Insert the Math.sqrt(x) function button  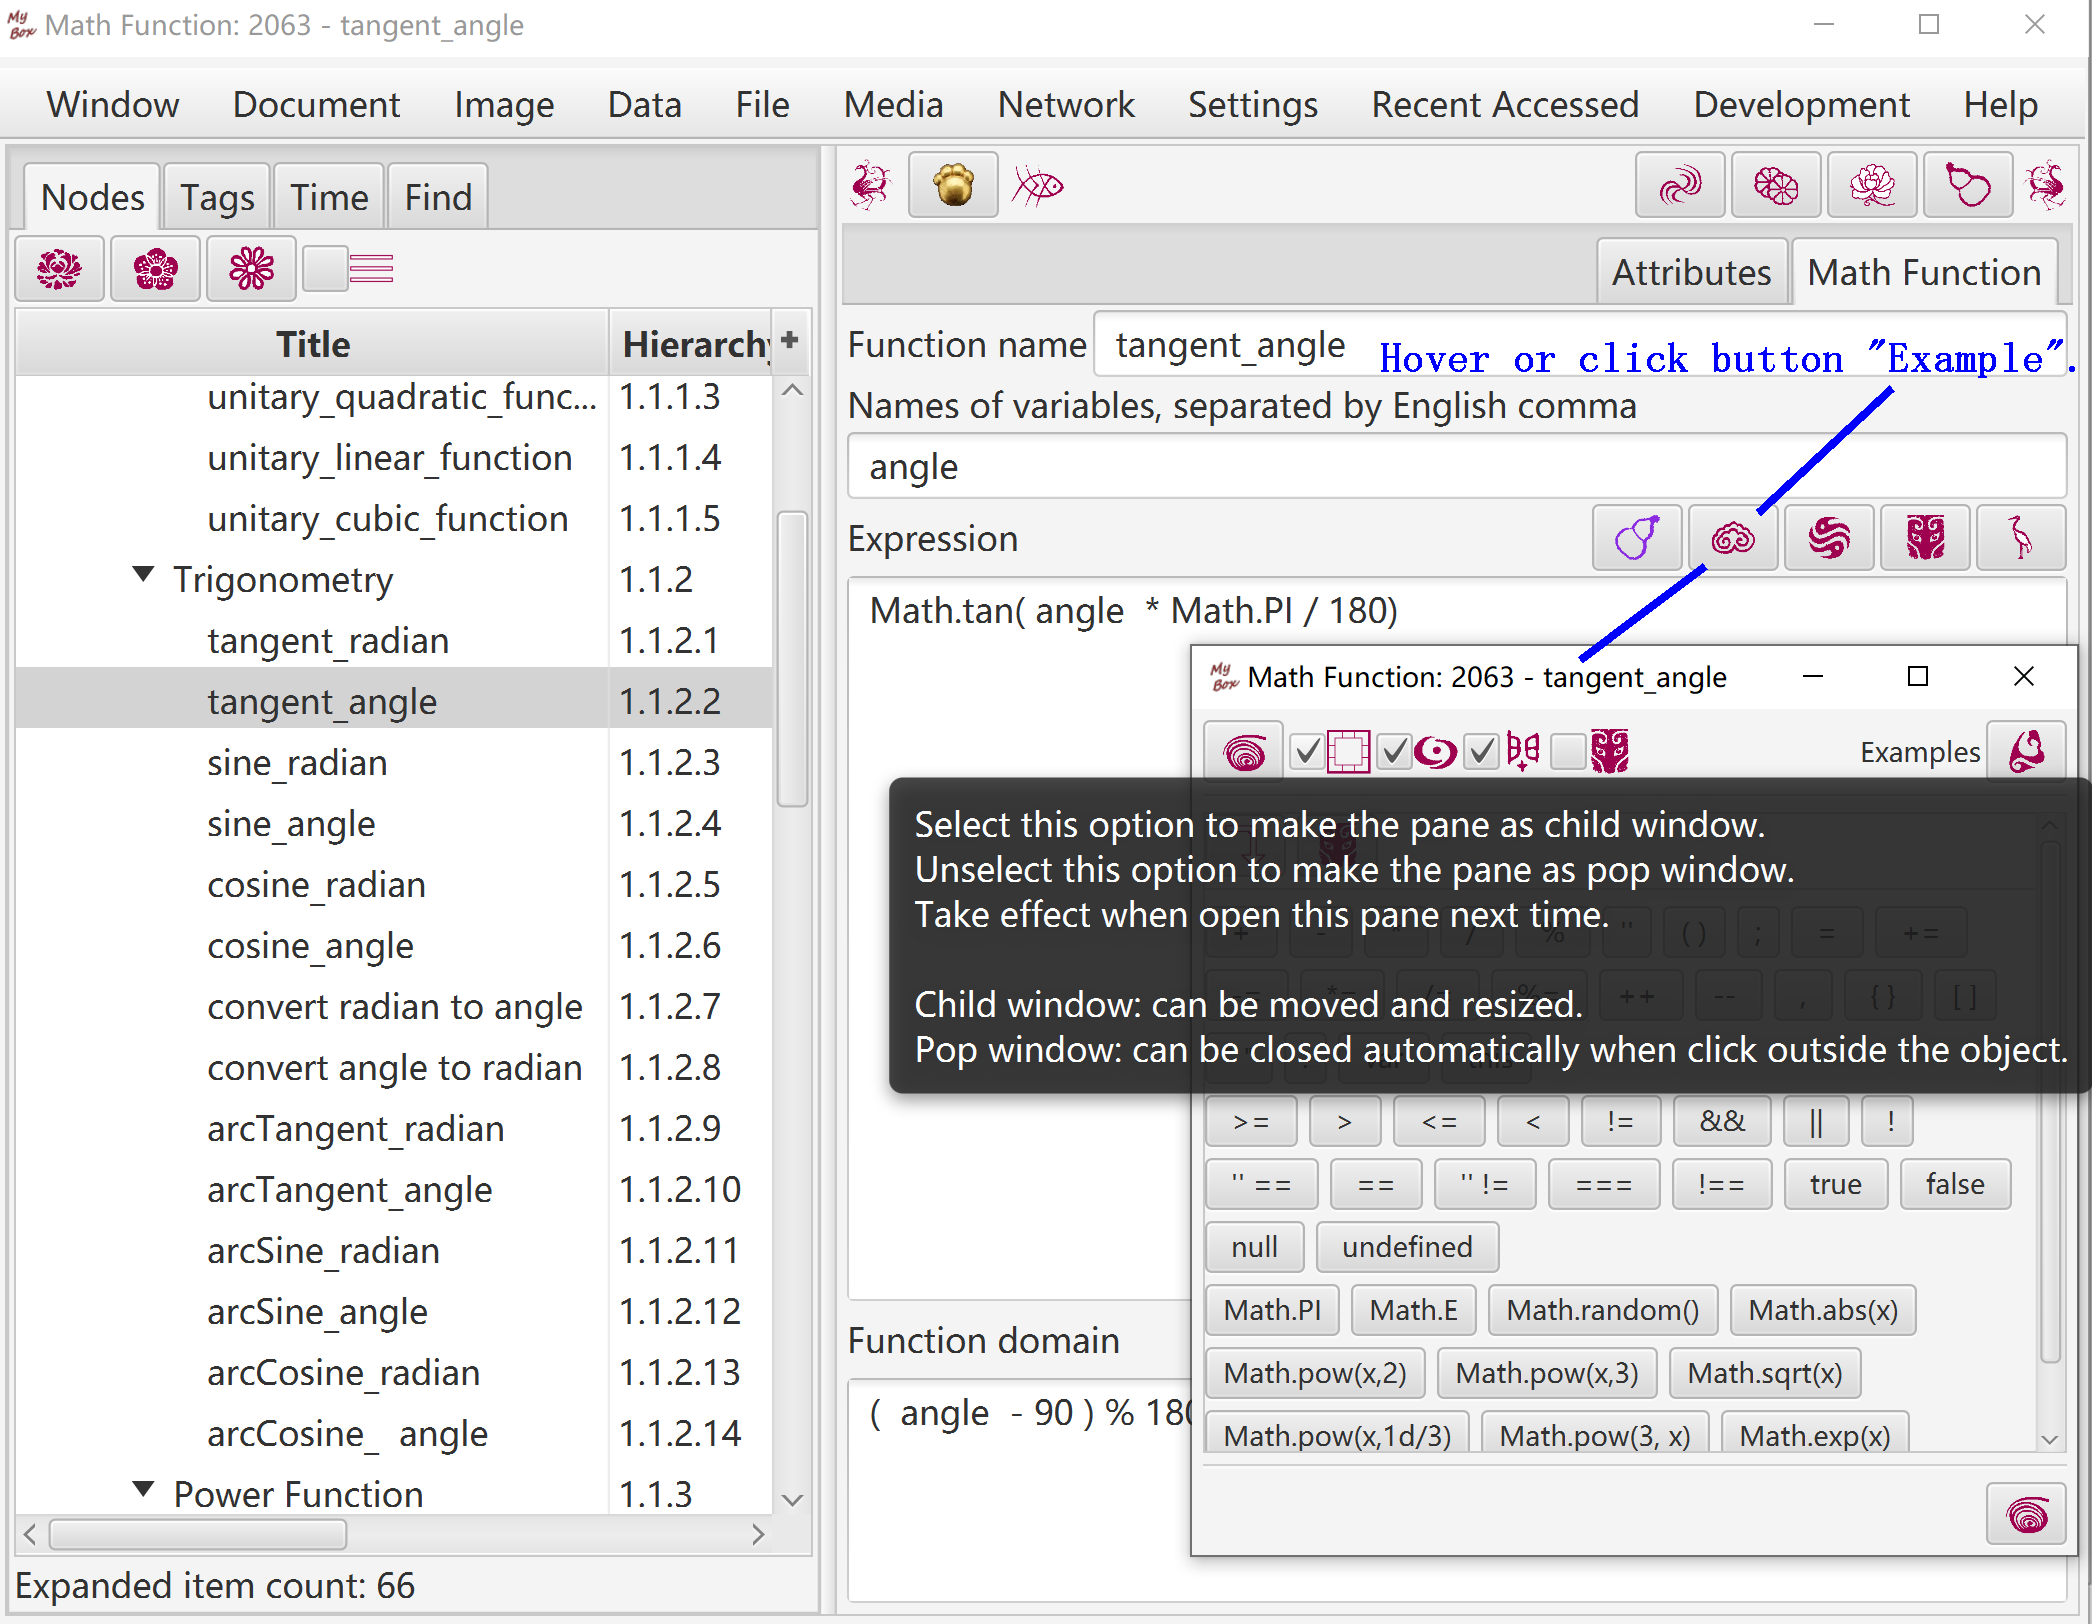coord(1764,1373)
